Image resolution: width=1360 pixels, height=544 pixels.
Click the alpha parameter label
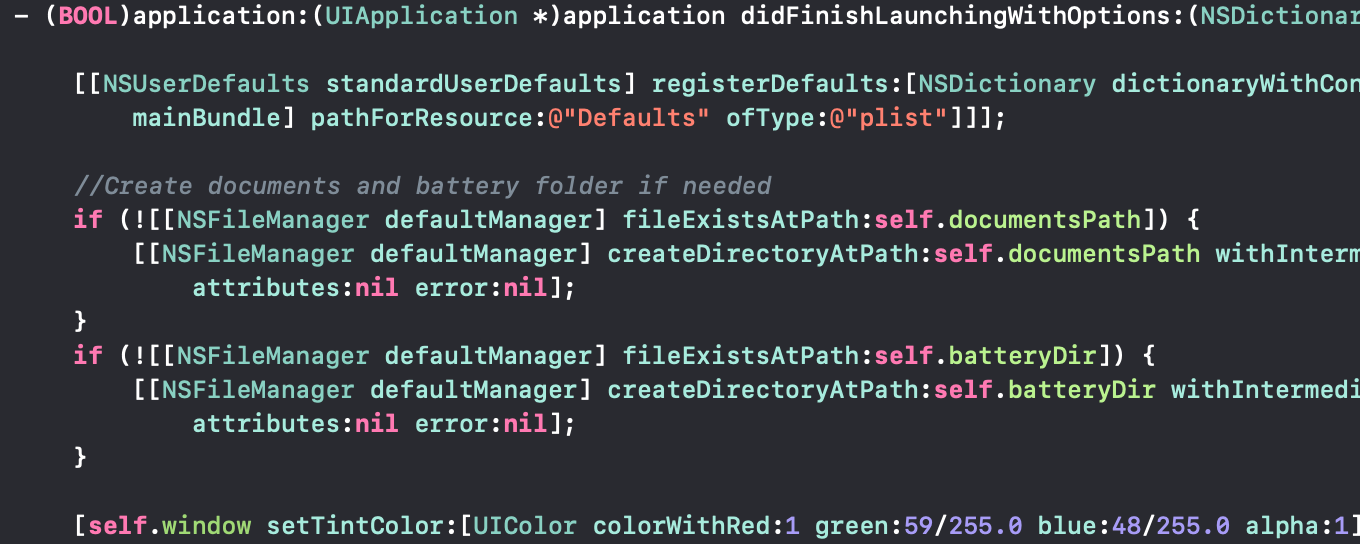[x=1282, y=525]
